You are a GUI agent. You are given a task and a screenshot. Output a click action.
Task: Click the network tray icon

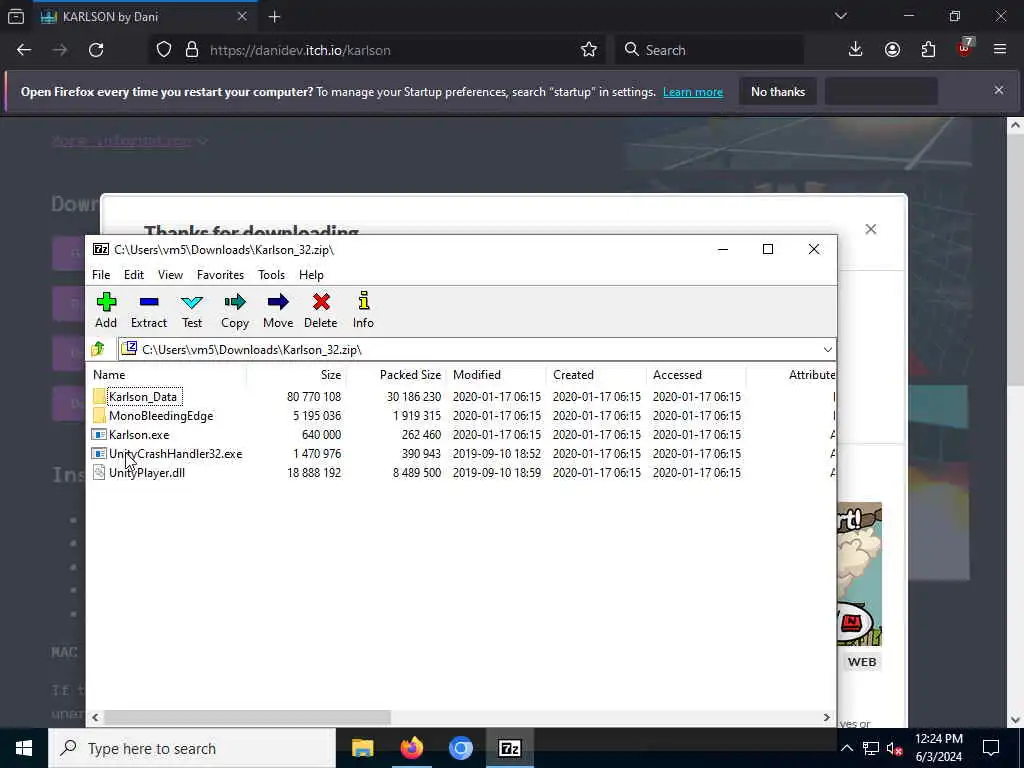871,748
